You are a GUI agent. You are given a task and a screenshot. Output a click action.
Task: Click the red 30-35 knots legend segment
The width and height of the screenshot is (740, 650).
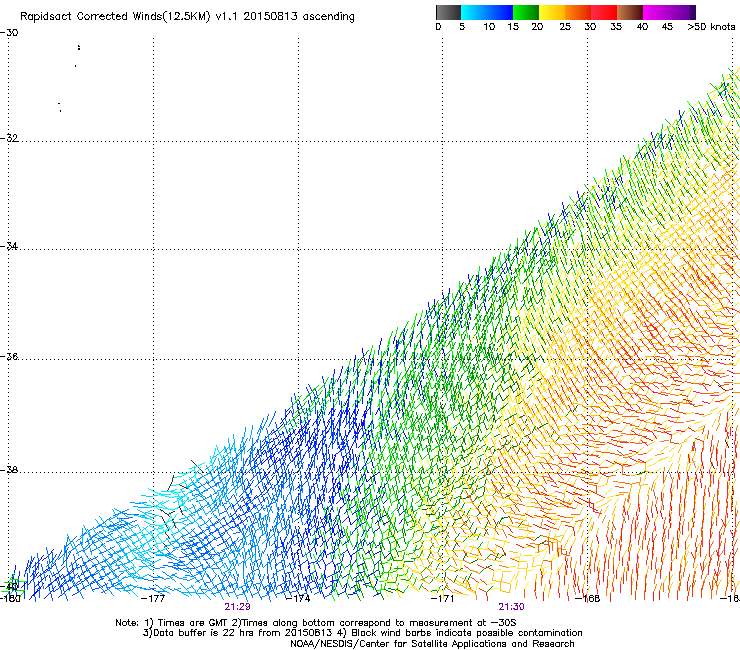[x=604, y=12]
